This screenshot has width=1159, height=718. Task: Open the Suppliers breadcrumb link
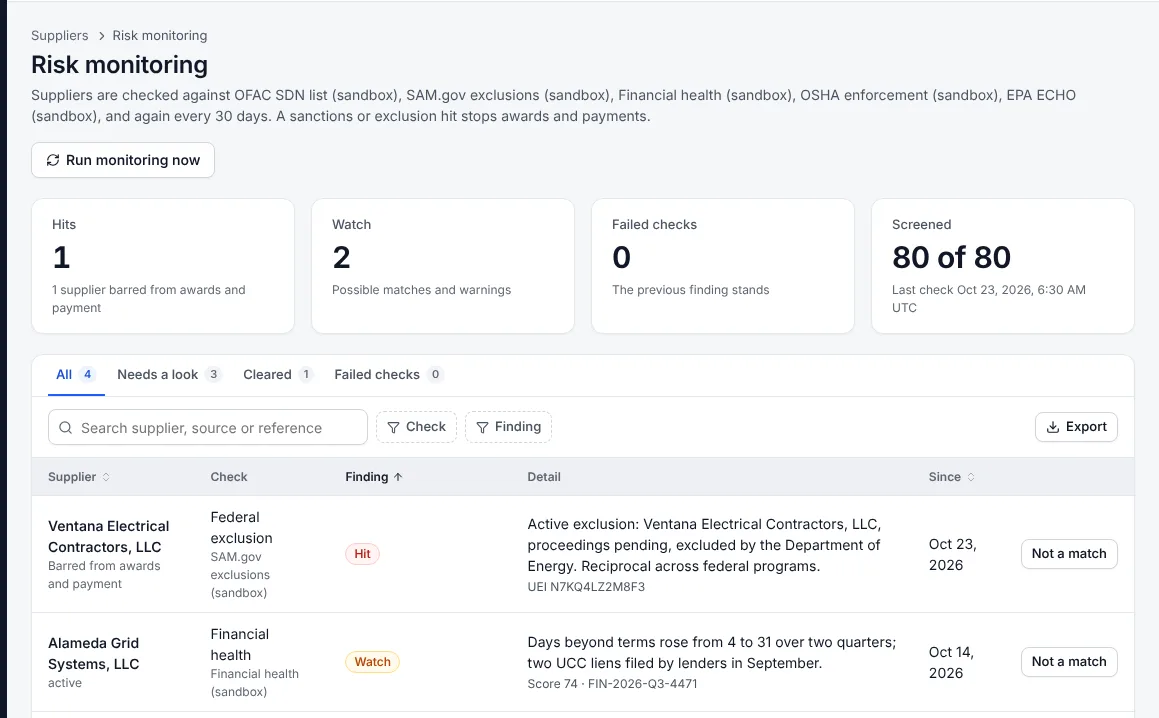tap(59, 35)
